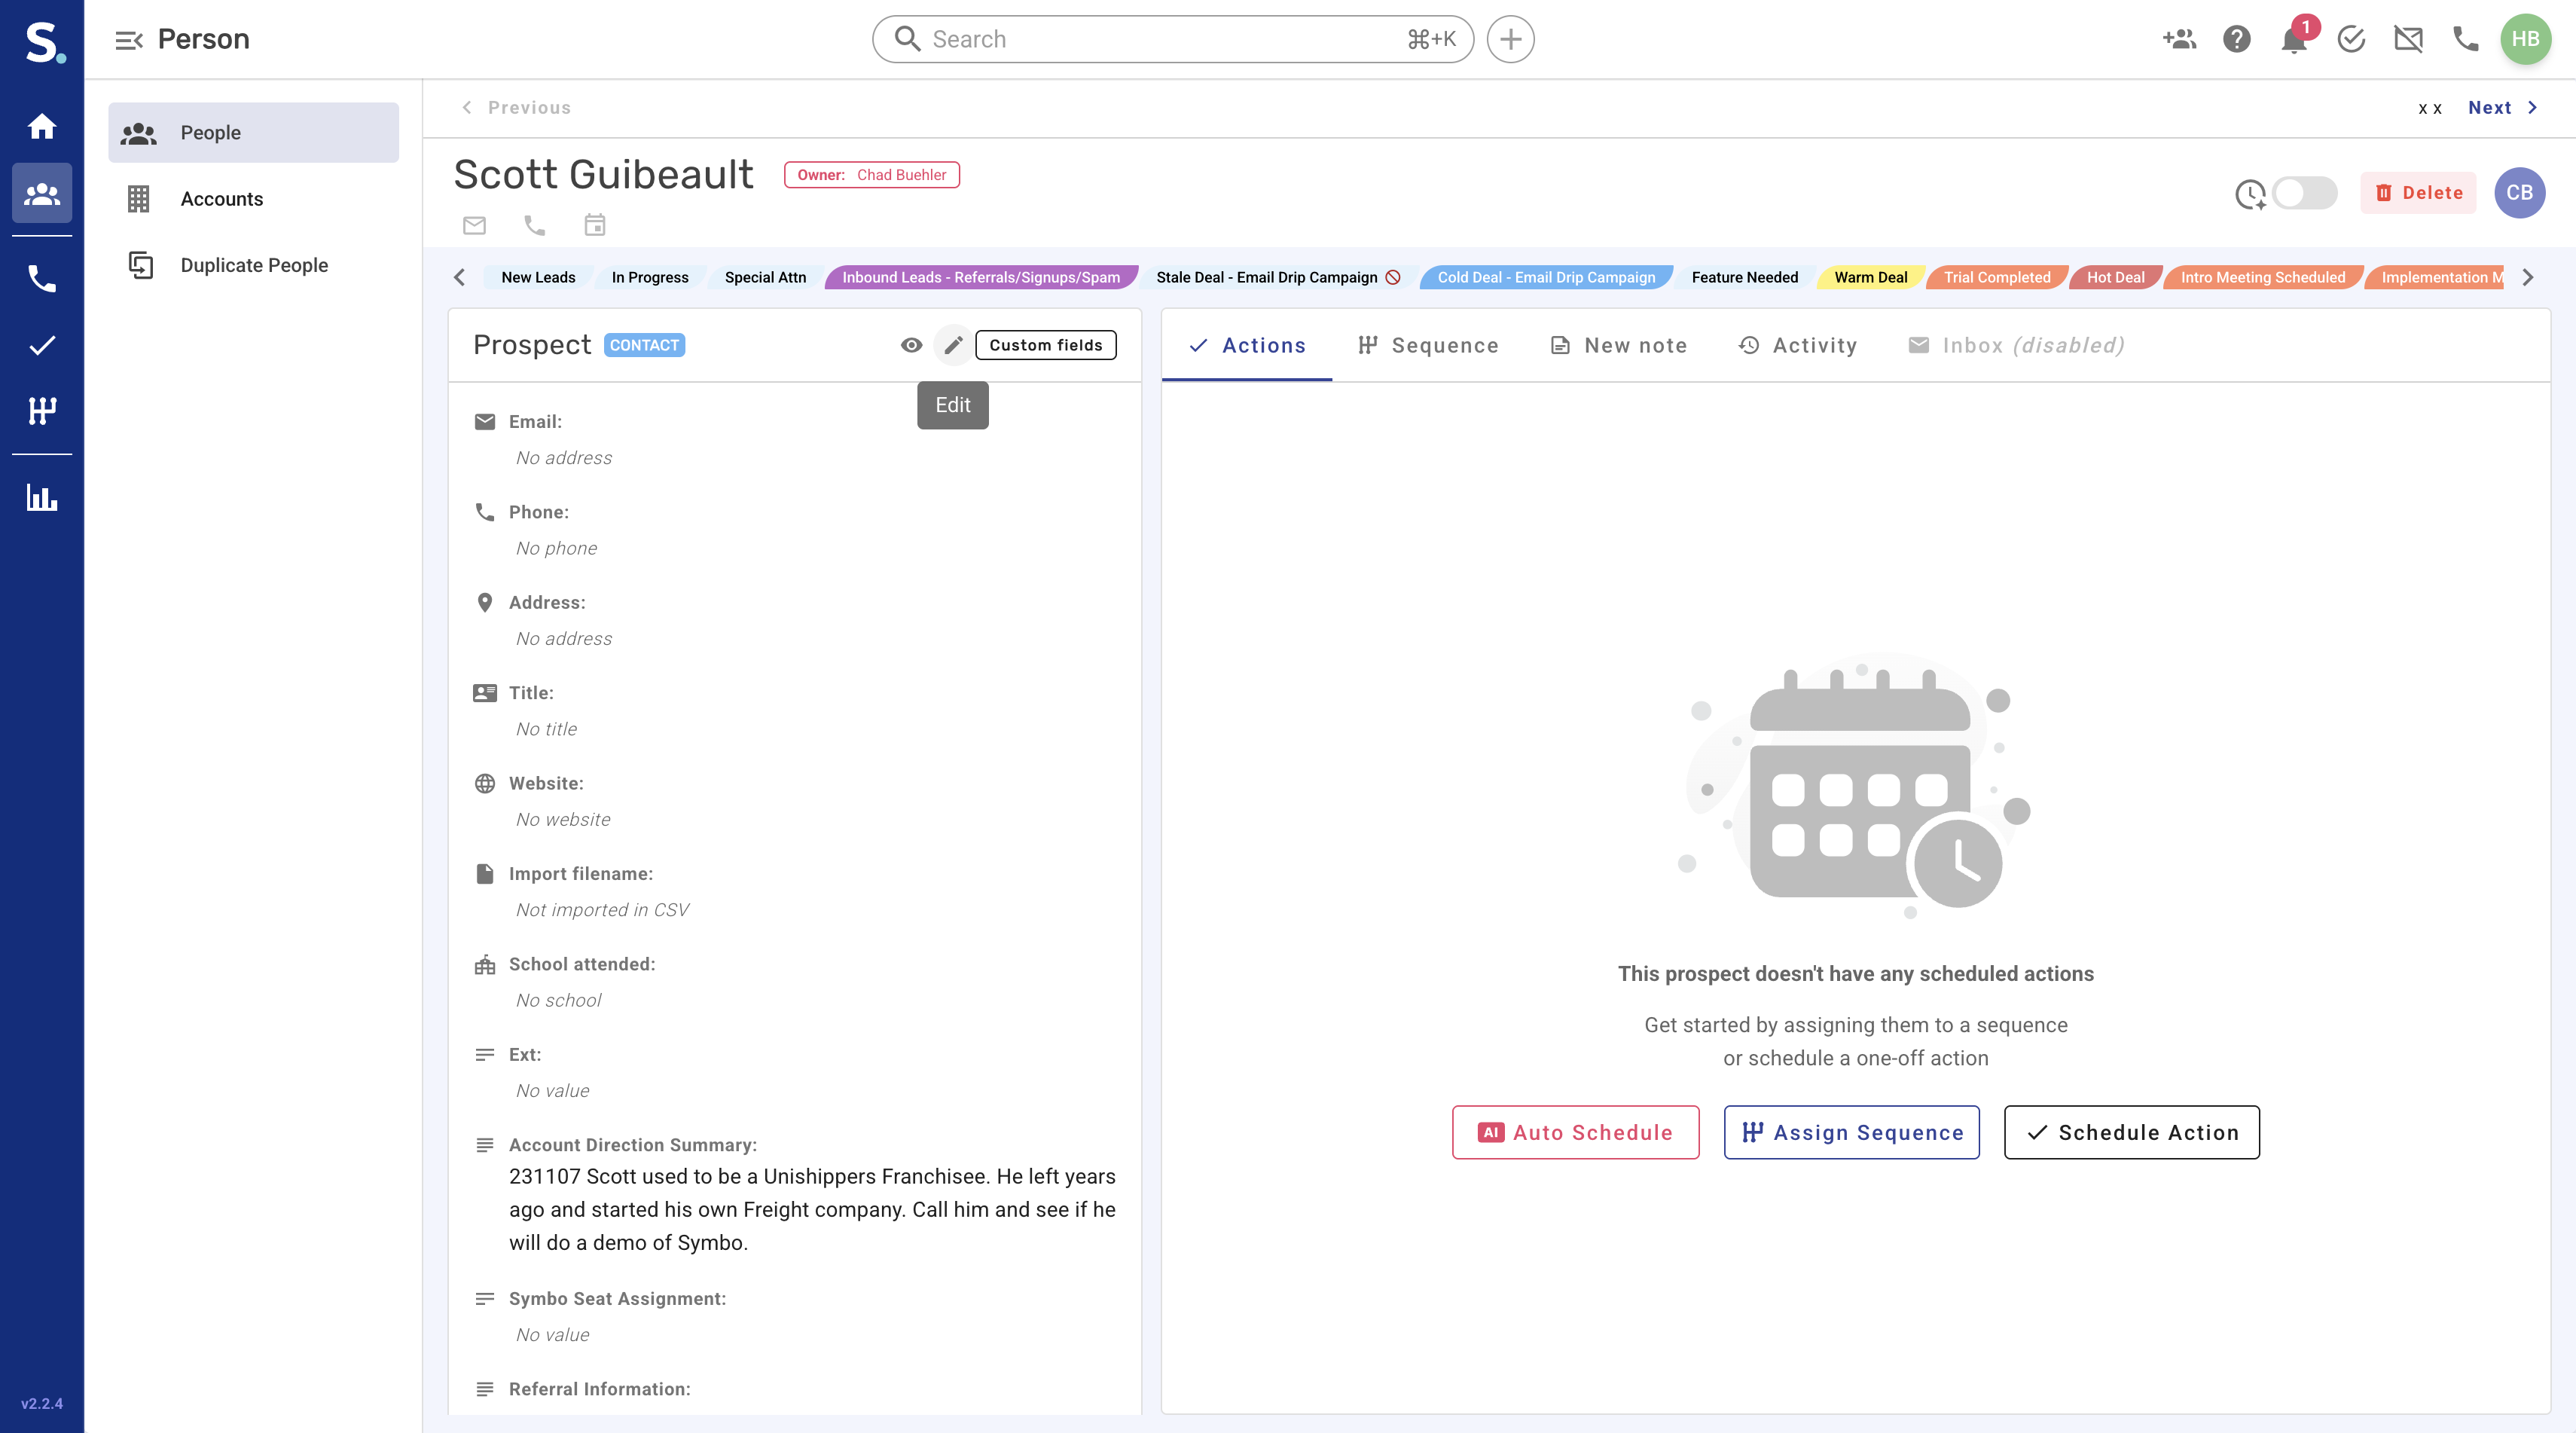Image resolution: width=2576 pixels, height=1433 pixels.
Task: Click the phone dialer icon in top bar
Action: point(2466,40)
